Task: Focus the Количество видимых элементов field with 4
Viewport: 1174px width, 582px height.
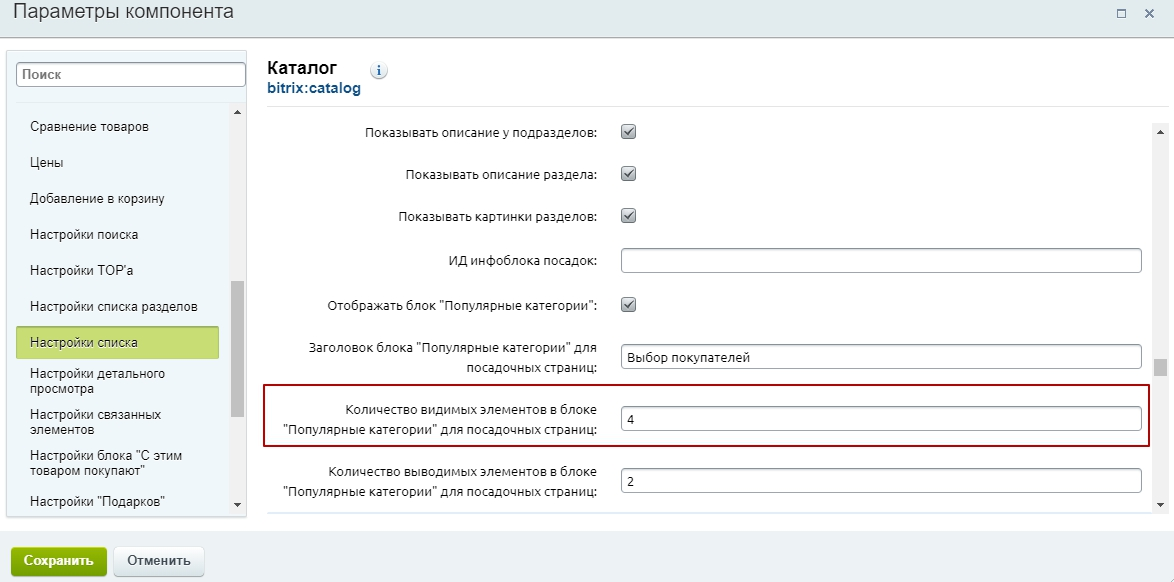Action: pyautogui.click(x=881, y=419)
